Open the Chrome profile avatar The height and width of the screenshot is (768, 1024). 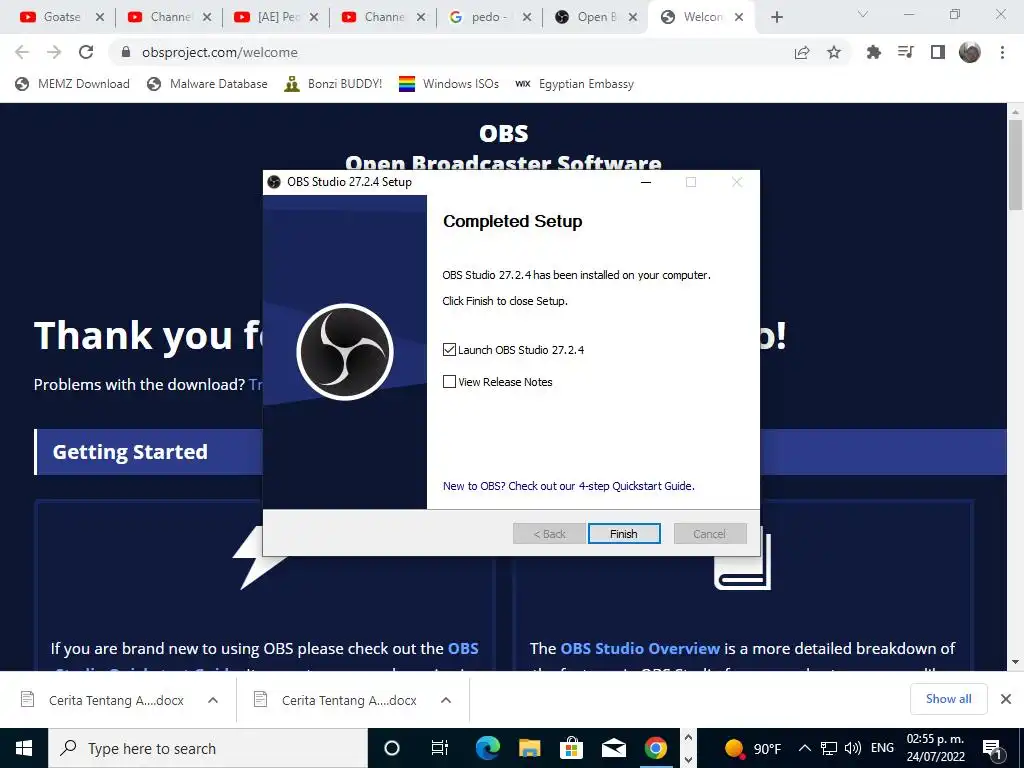970,52
